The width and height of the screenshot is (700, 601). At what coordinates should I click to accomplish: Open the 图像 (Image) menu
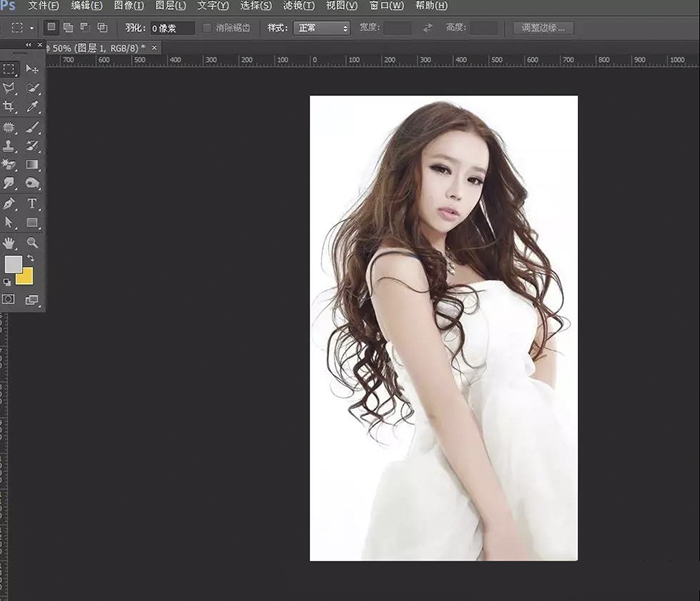(128, 6)
